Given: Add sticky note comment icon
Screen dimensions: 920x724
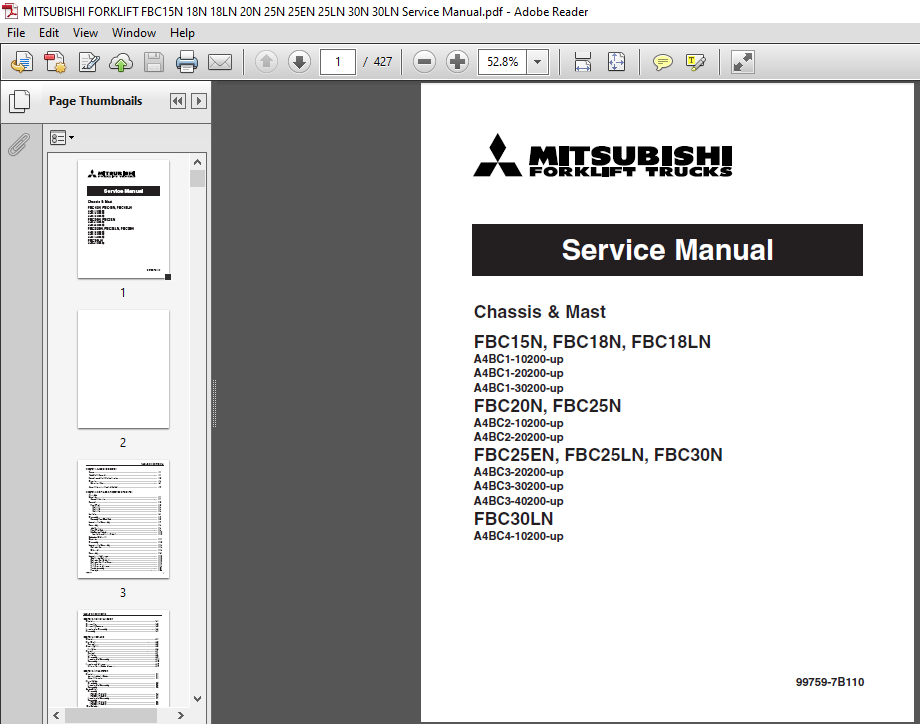Looking at the screenshot, I should click(662, 62).
